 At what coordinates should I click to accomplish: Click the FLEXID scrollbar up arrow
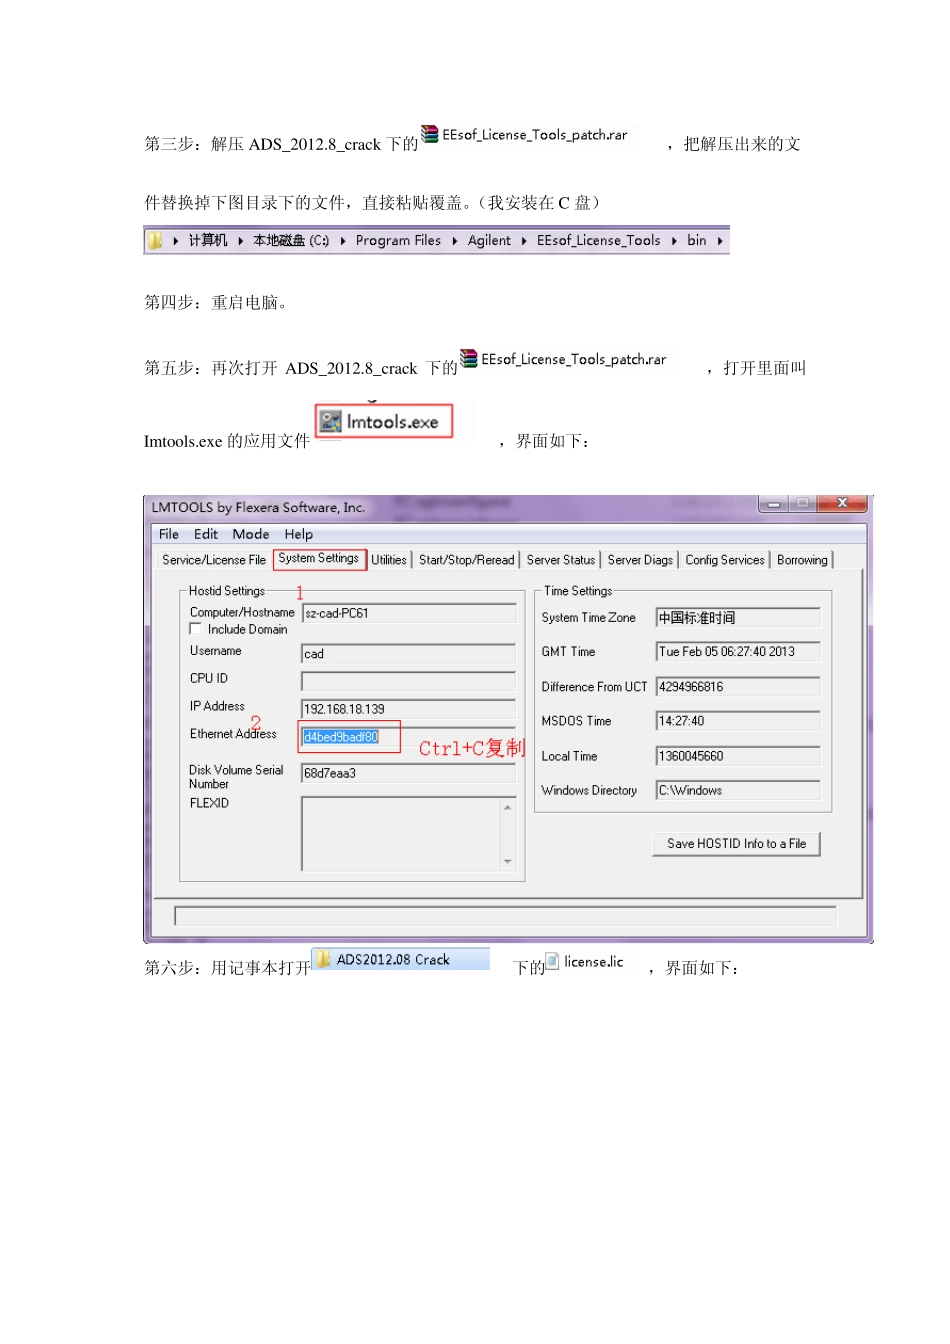[x=508, y=806]
